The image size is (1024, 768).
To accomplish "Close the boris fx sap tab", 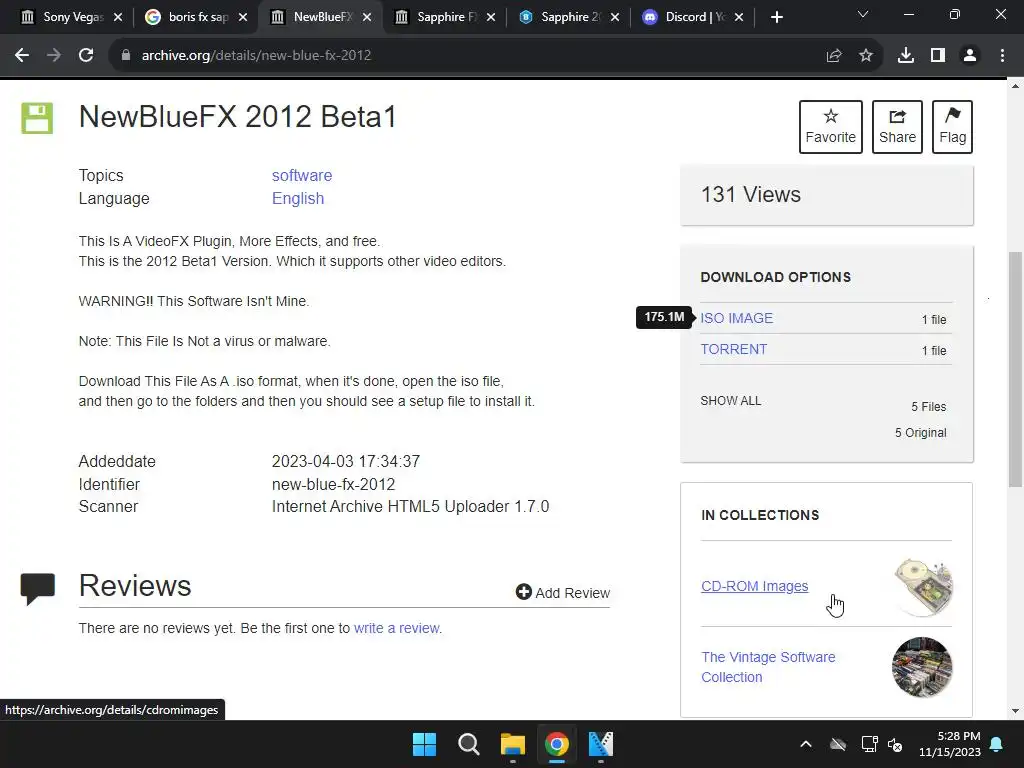I will point(243,17).
